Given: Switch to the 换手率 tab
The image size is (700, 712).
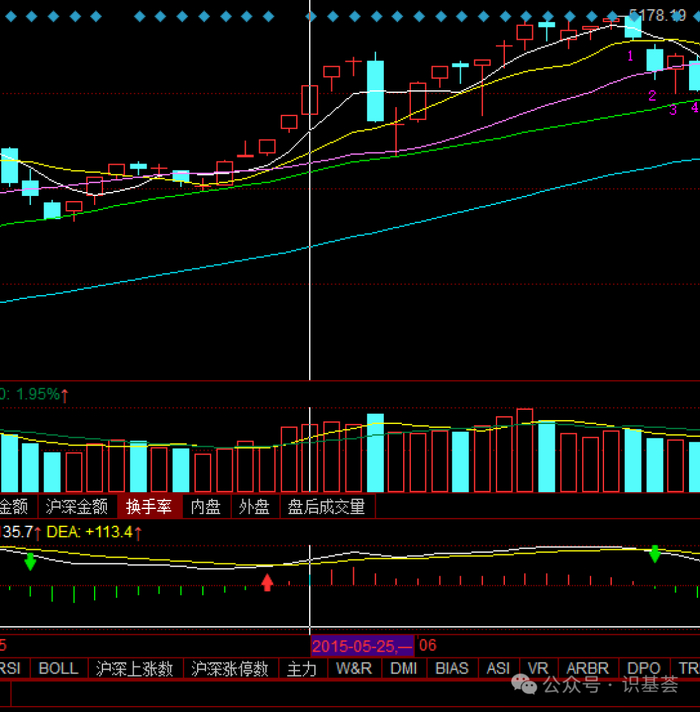Looking at the screenshot, I should pyautogui.click(x=149, y=507).
